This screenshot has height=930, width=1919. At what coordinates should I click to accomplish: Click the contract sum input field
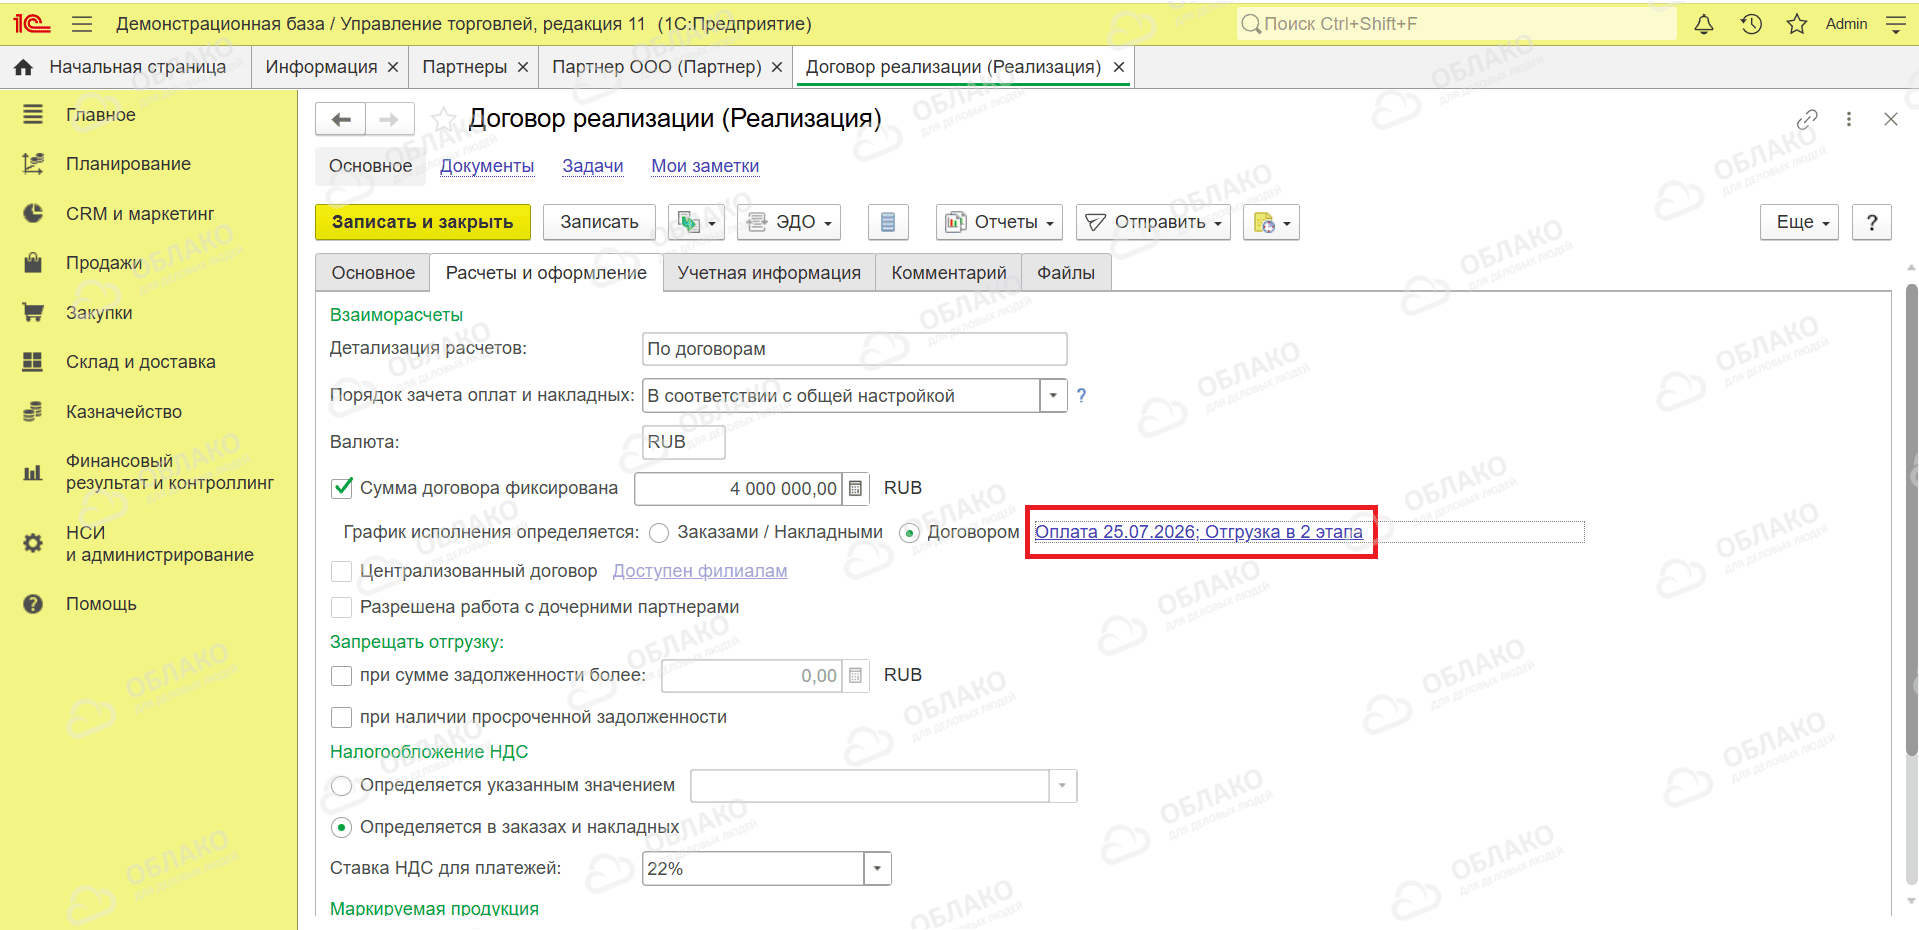click(738, 489)
